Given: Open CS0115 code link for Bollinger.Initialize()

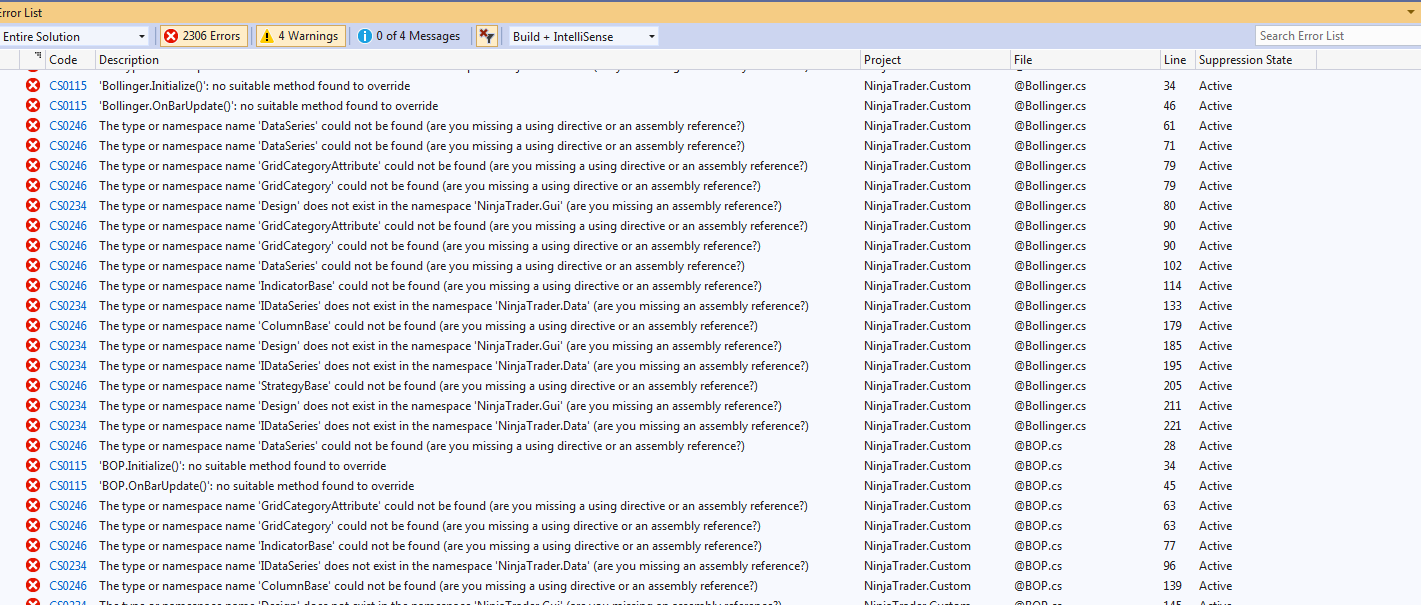Looking at the screenshot, I should tap(68, 86).
